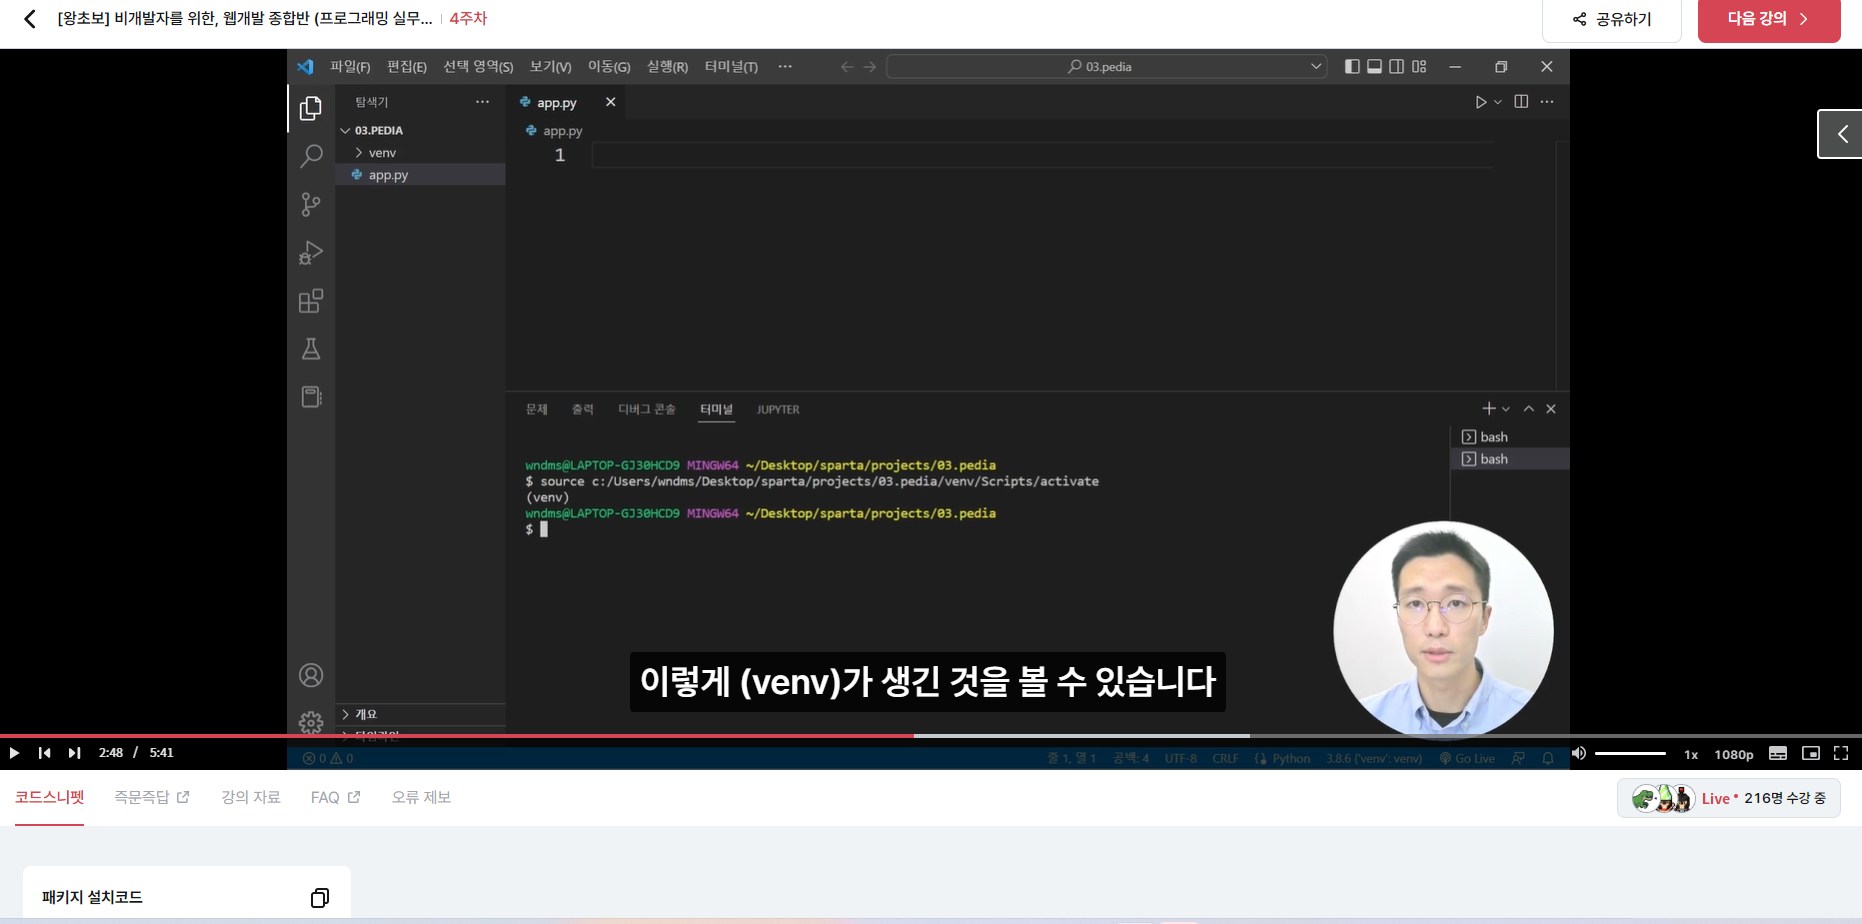Toggle video subtitles
This screenshot has width=1862, height=924.
point(1778,753)
